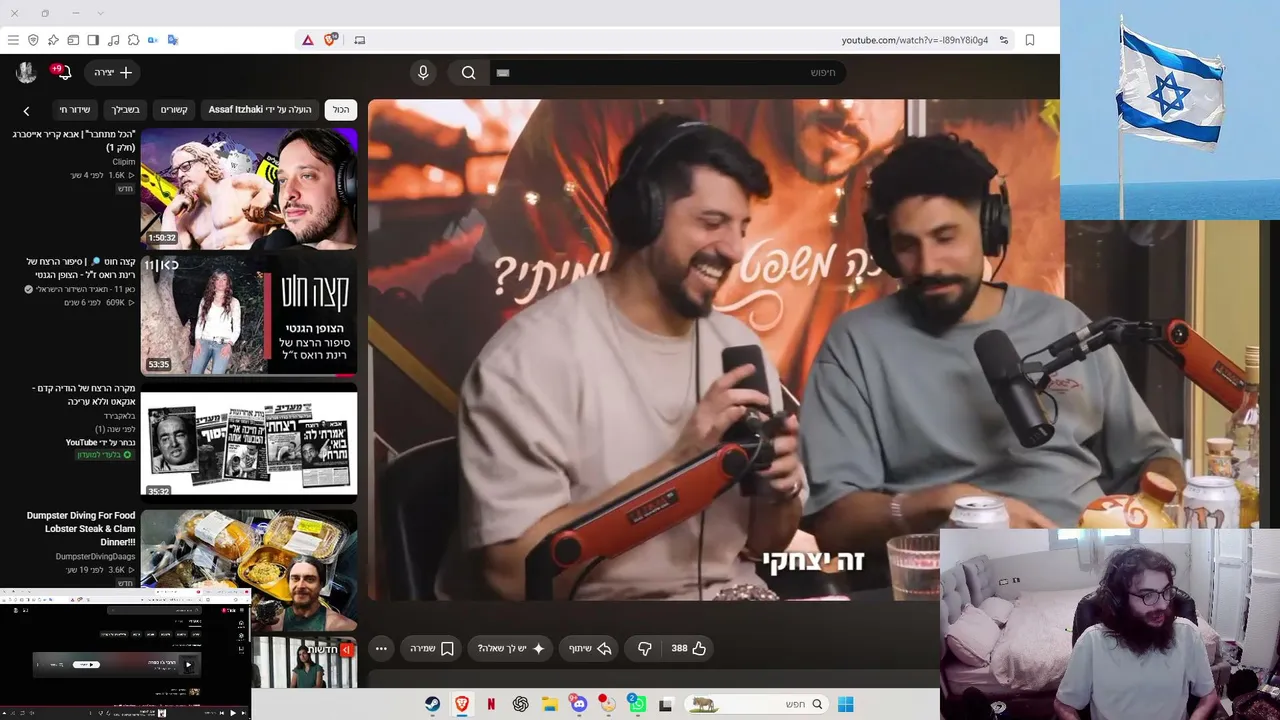1280x720 pixels.
Task: Click the 'שיתוף' share button
Action: click(590, 648)
